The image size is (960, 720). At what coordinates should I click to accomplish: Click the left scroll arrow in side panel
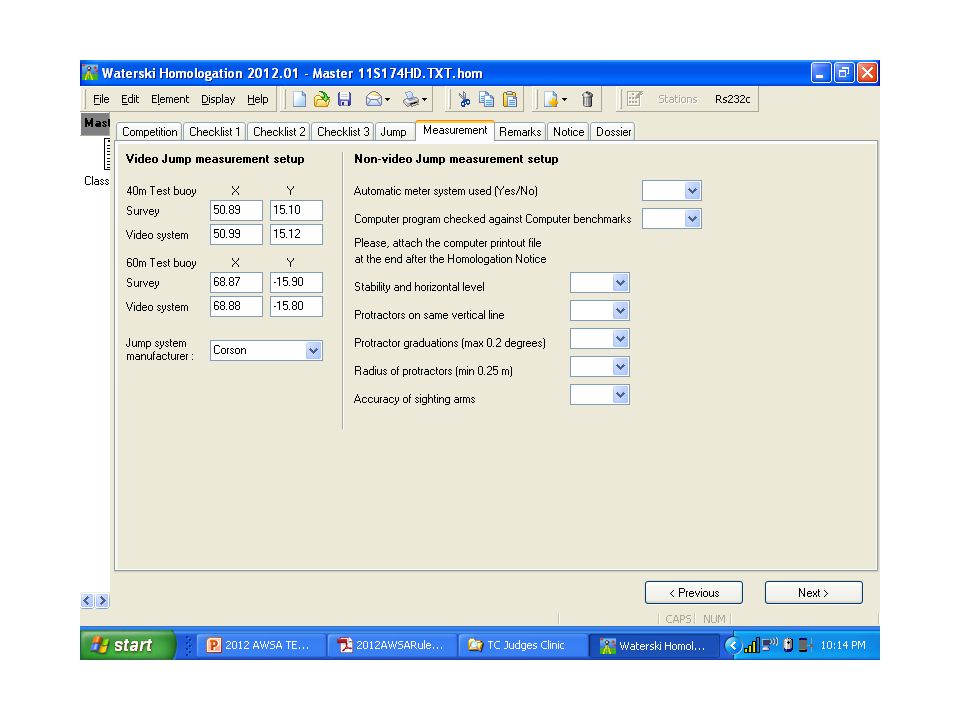pyautogui.click(x=87, y=601)
